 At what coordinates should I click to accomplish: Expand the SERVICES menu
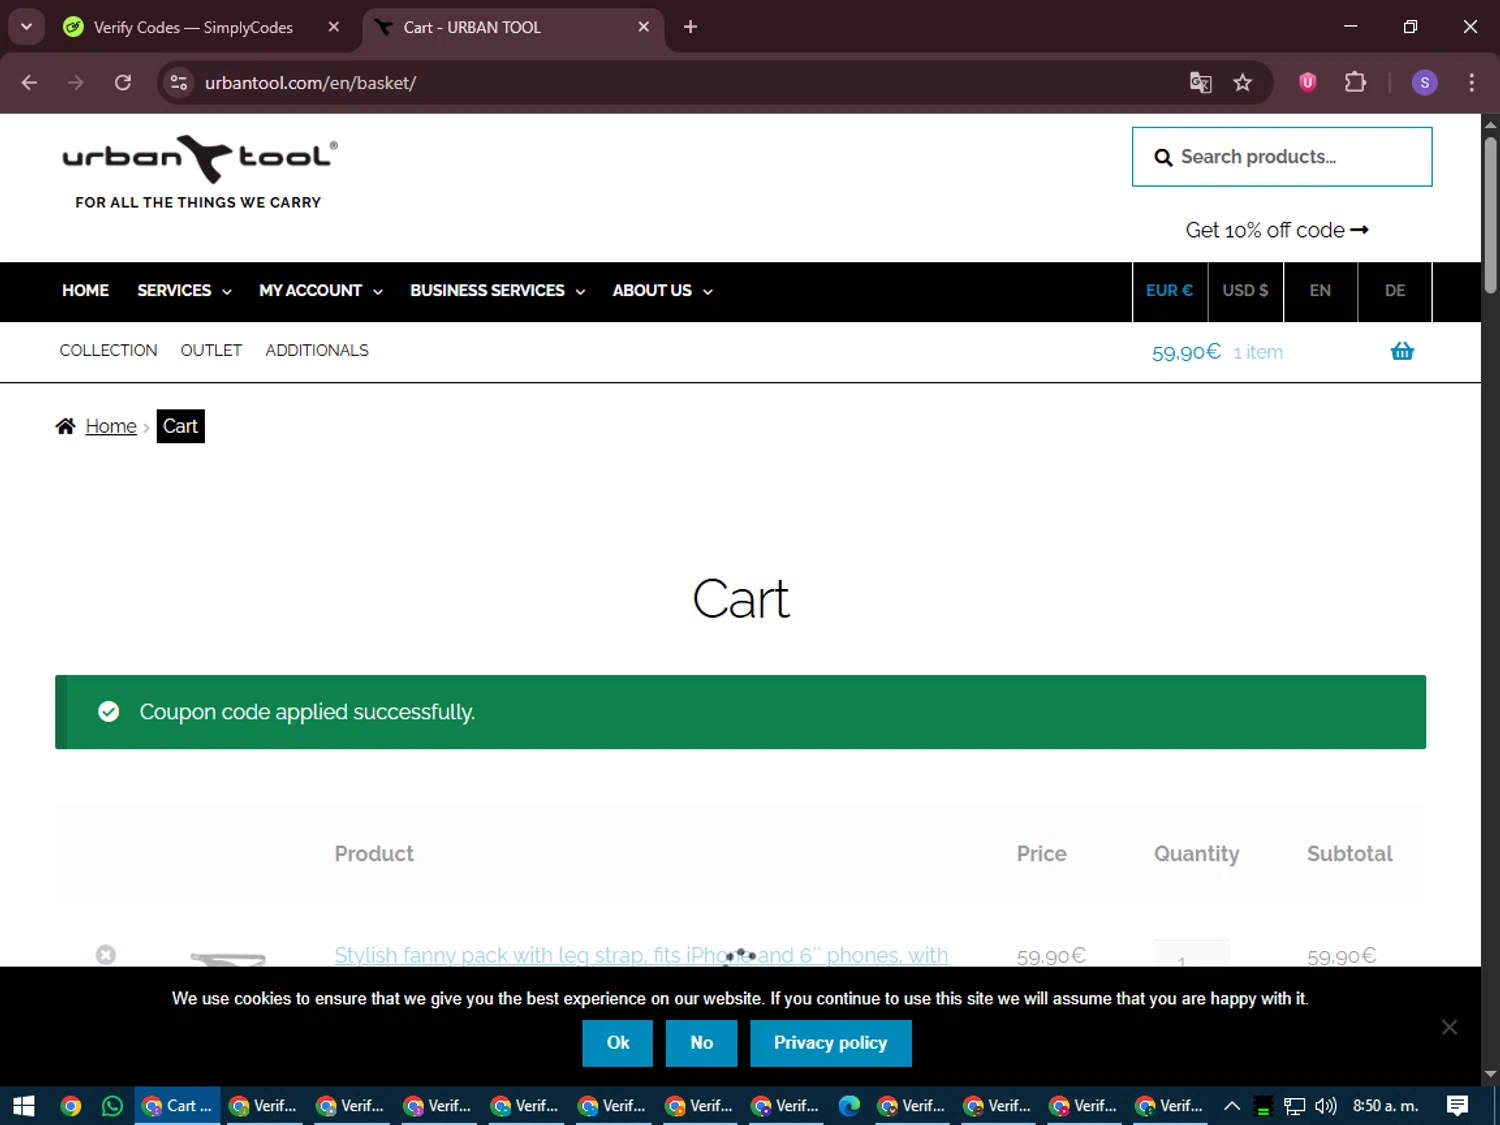(184, 291)
